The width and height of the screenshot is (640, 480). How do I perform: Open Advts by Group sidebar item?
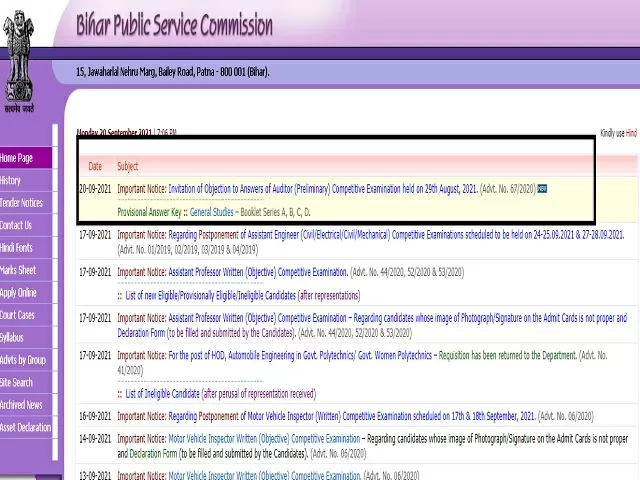[x=23, y=360]
